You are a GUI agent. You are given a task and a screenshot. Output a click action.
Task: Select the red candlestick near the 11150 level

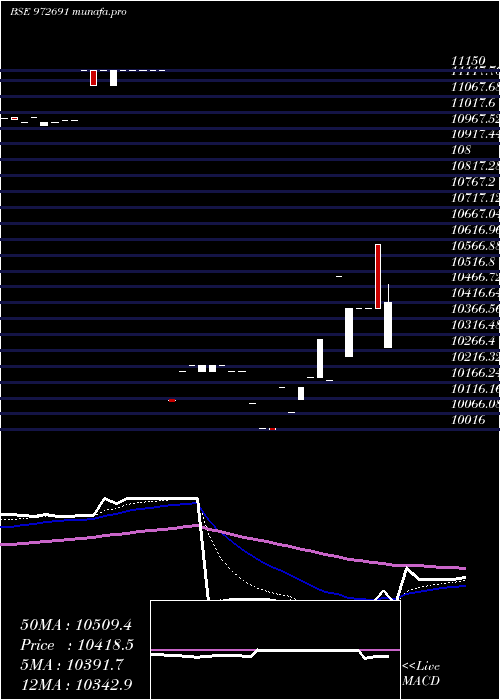pyautogui.click(x=93, y=78)
